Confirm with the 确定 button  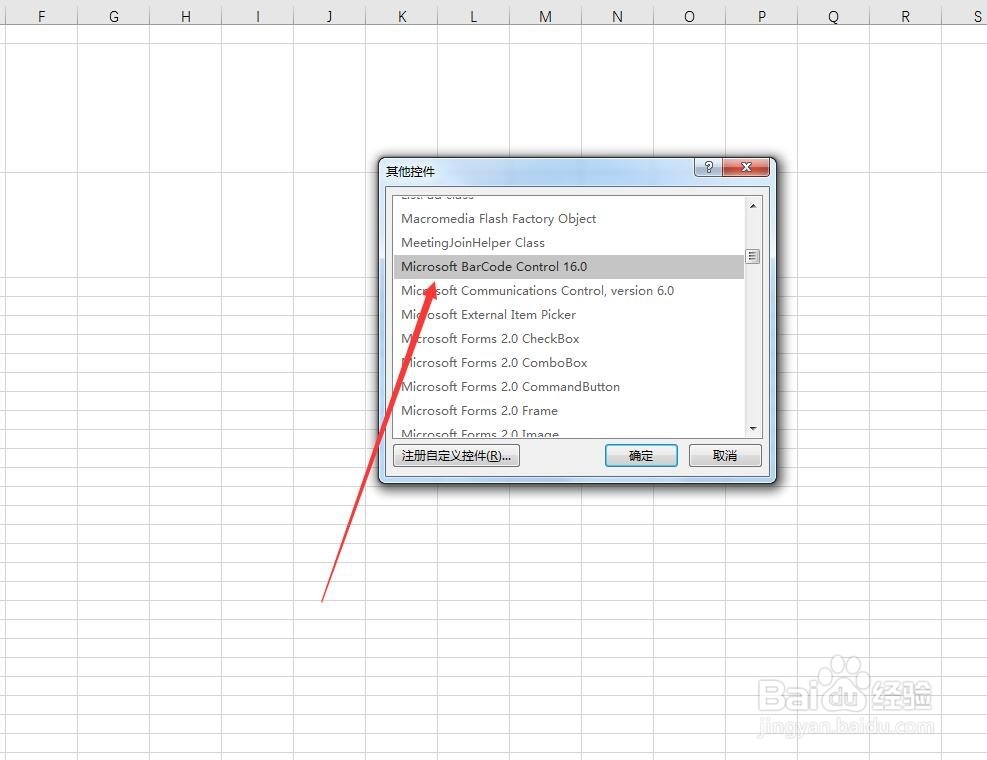coord(641,455)
